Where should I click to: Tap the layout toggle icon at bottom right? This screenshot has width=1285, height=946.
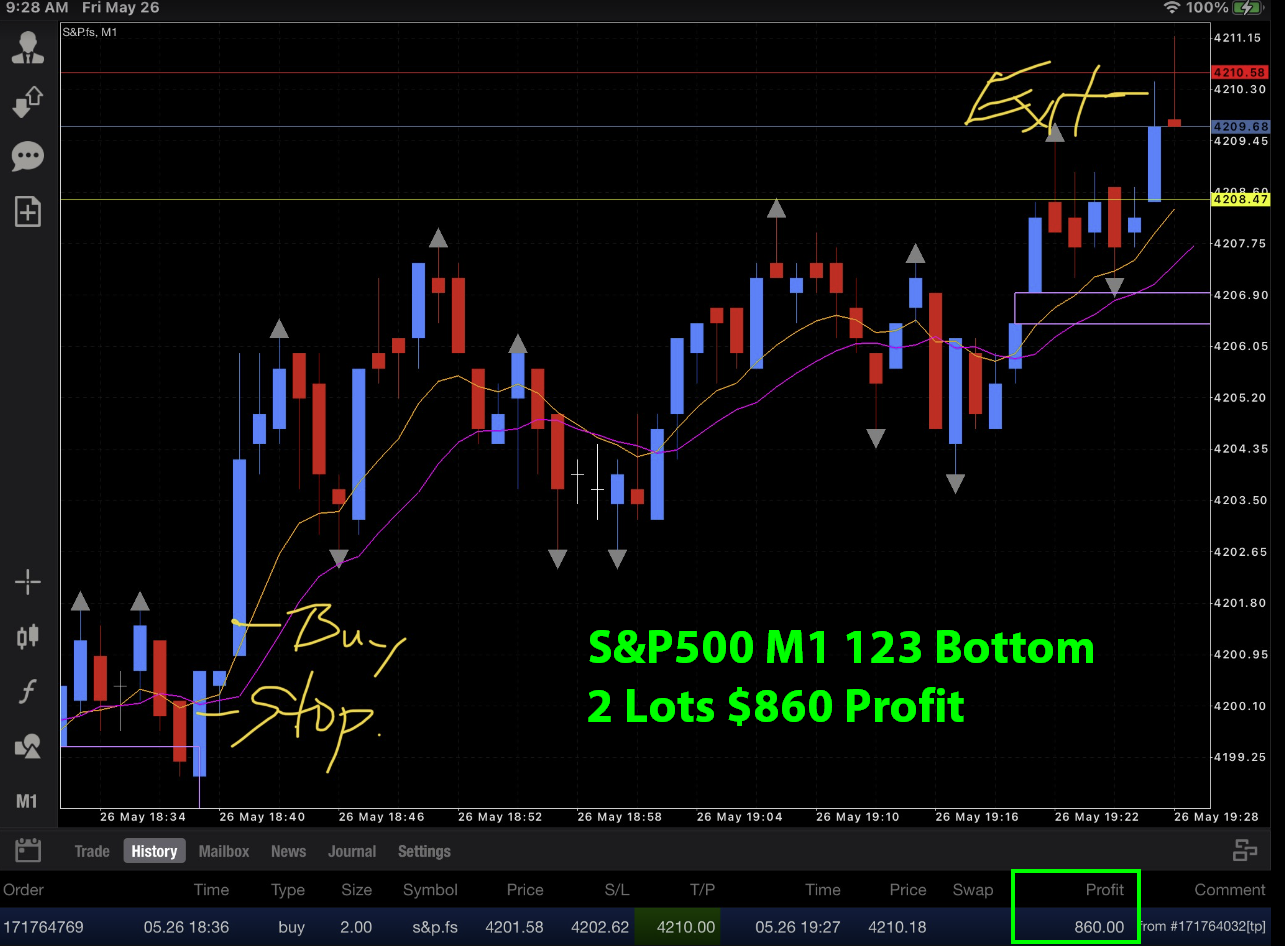(x=1245, y=851)
